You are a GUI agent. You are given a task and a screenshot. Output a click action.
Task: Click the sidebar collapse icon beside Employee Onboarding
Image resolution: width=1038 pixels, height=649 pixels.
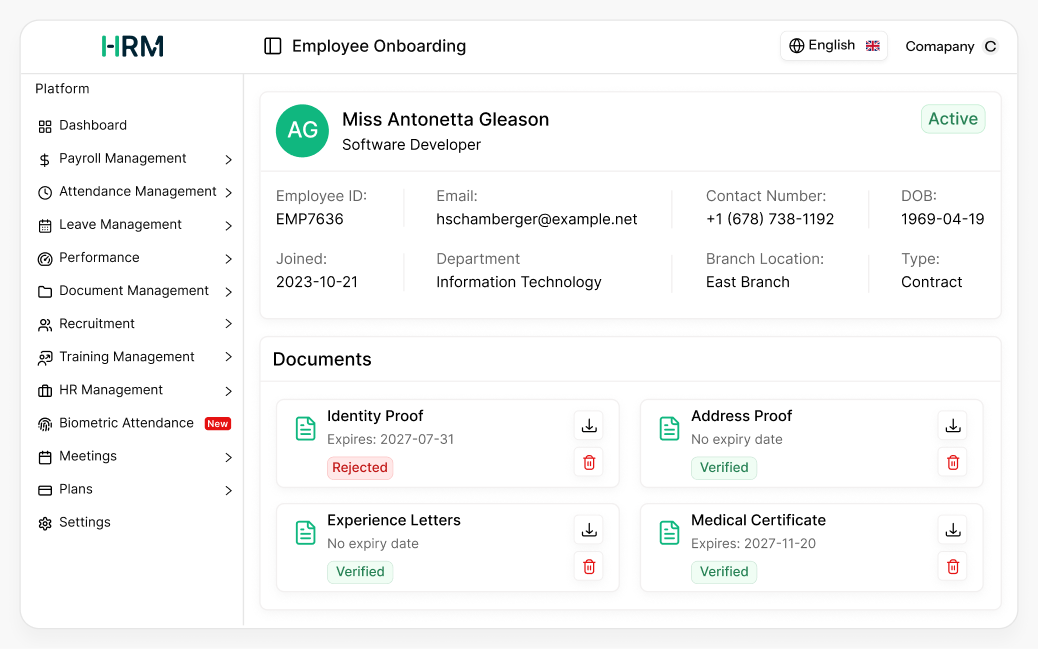[272, 45]
